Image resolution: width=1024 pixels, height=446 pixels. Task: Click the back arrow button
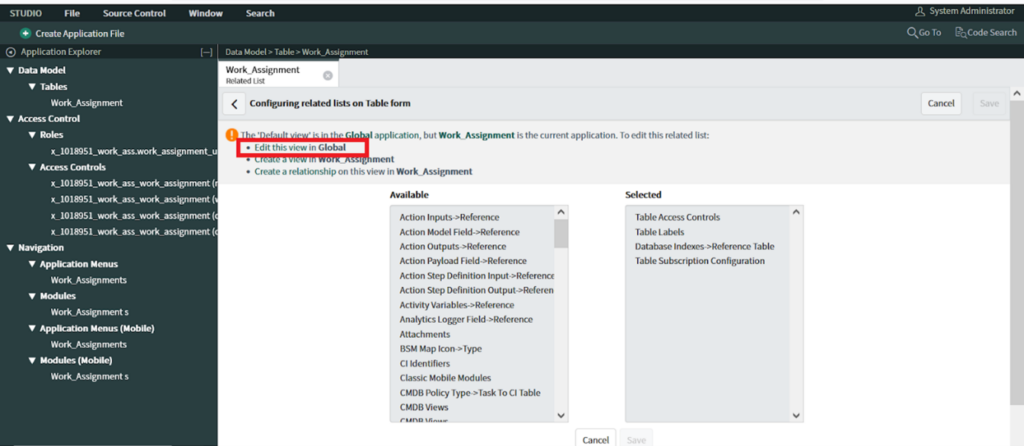click(x=234, y=103)
